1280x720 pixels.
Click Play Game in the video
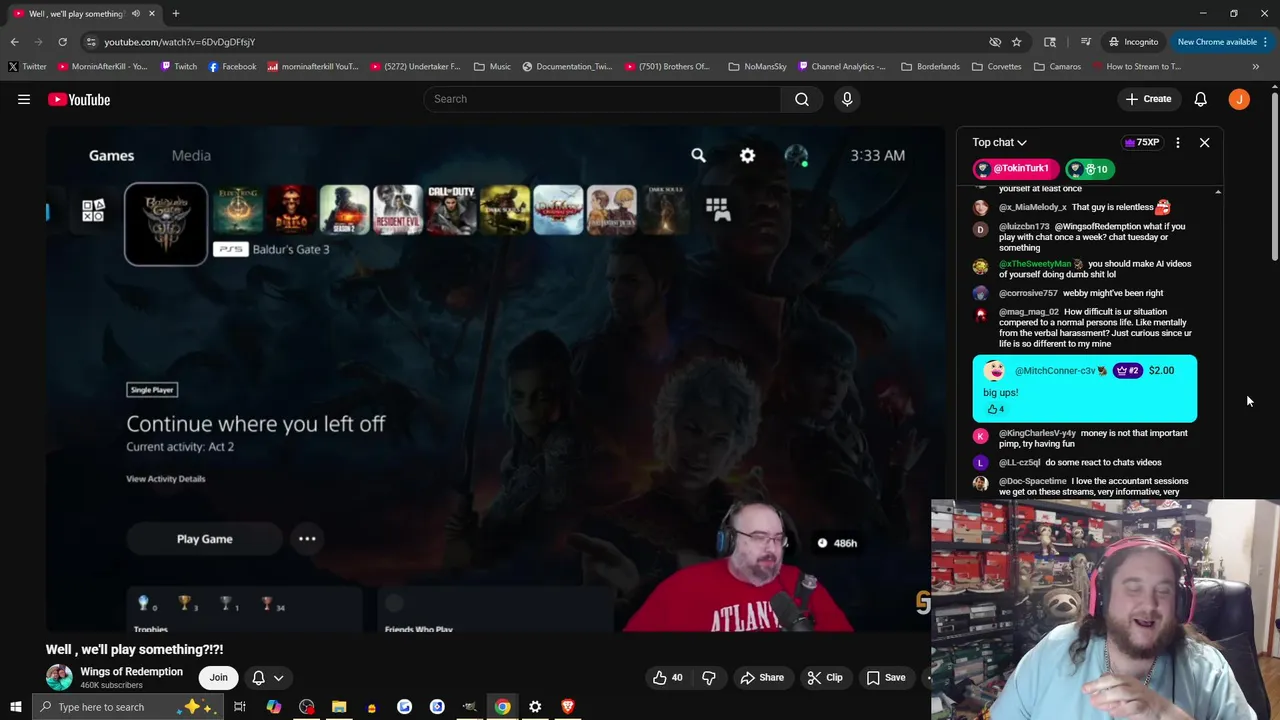point(205,539)
